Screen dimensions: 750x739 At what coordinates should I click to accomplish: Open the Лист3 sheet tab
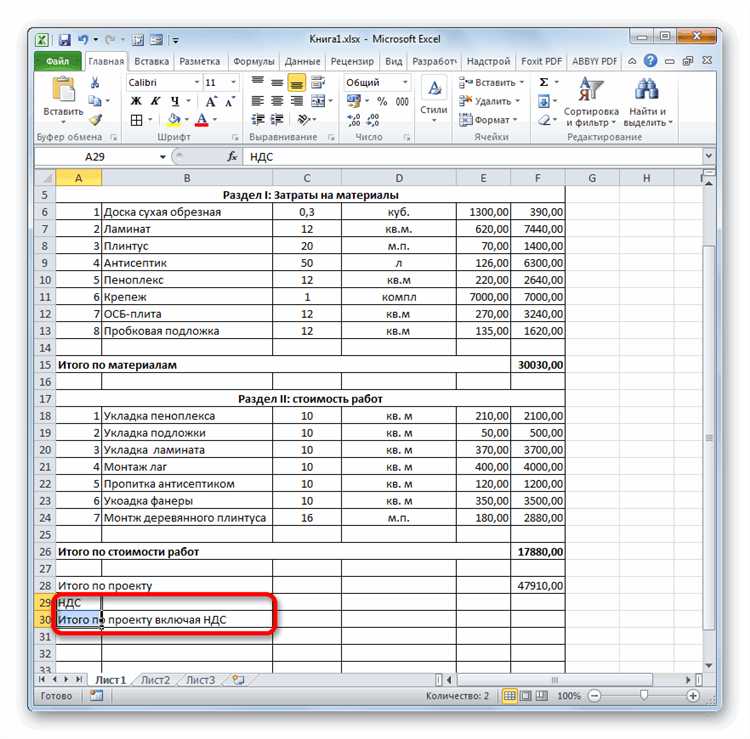coord(200,680)
